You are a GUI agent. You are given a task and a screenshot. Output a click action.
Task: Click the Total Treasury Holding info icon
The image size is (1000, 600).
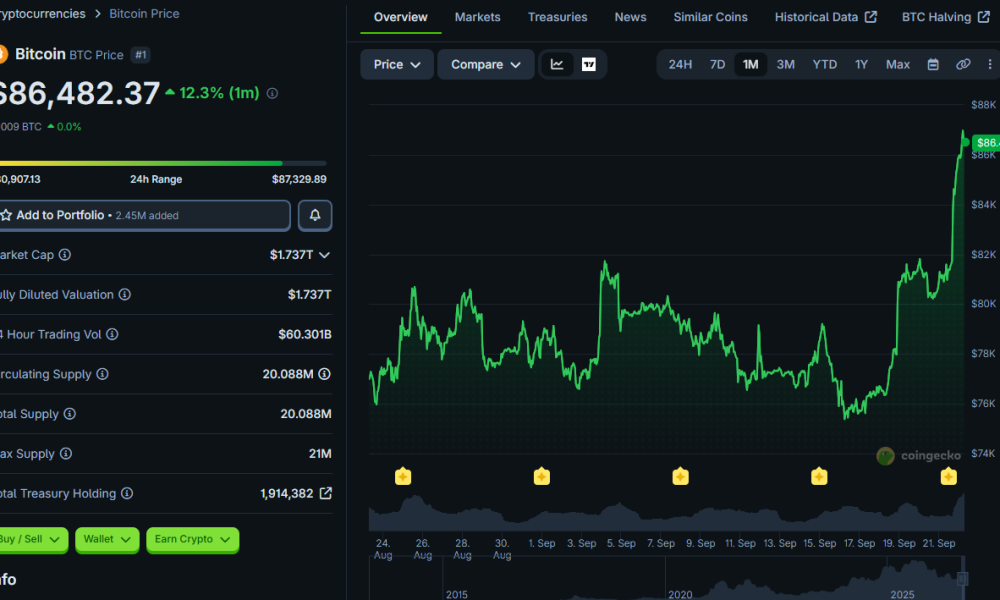coord(127,493)
